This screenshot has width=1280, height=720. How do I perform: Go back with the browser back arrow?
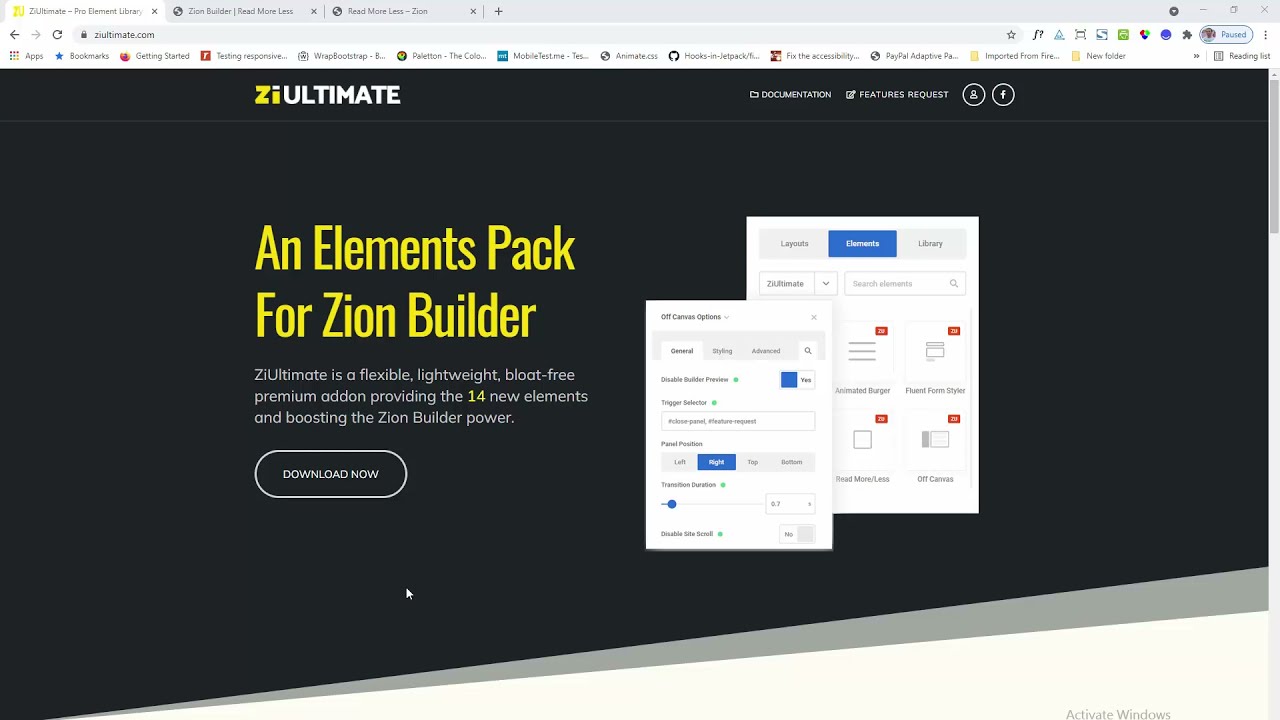click(x=14, y=34)
